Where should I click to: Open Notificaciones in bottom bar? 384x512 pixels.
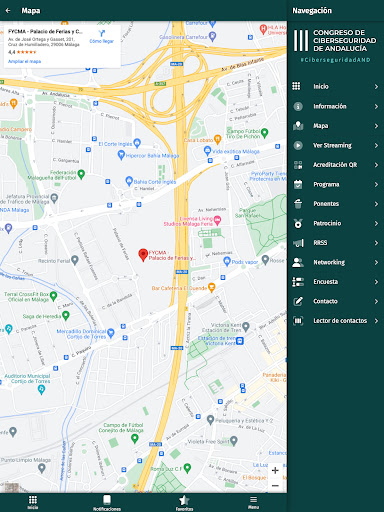[107, 503]
